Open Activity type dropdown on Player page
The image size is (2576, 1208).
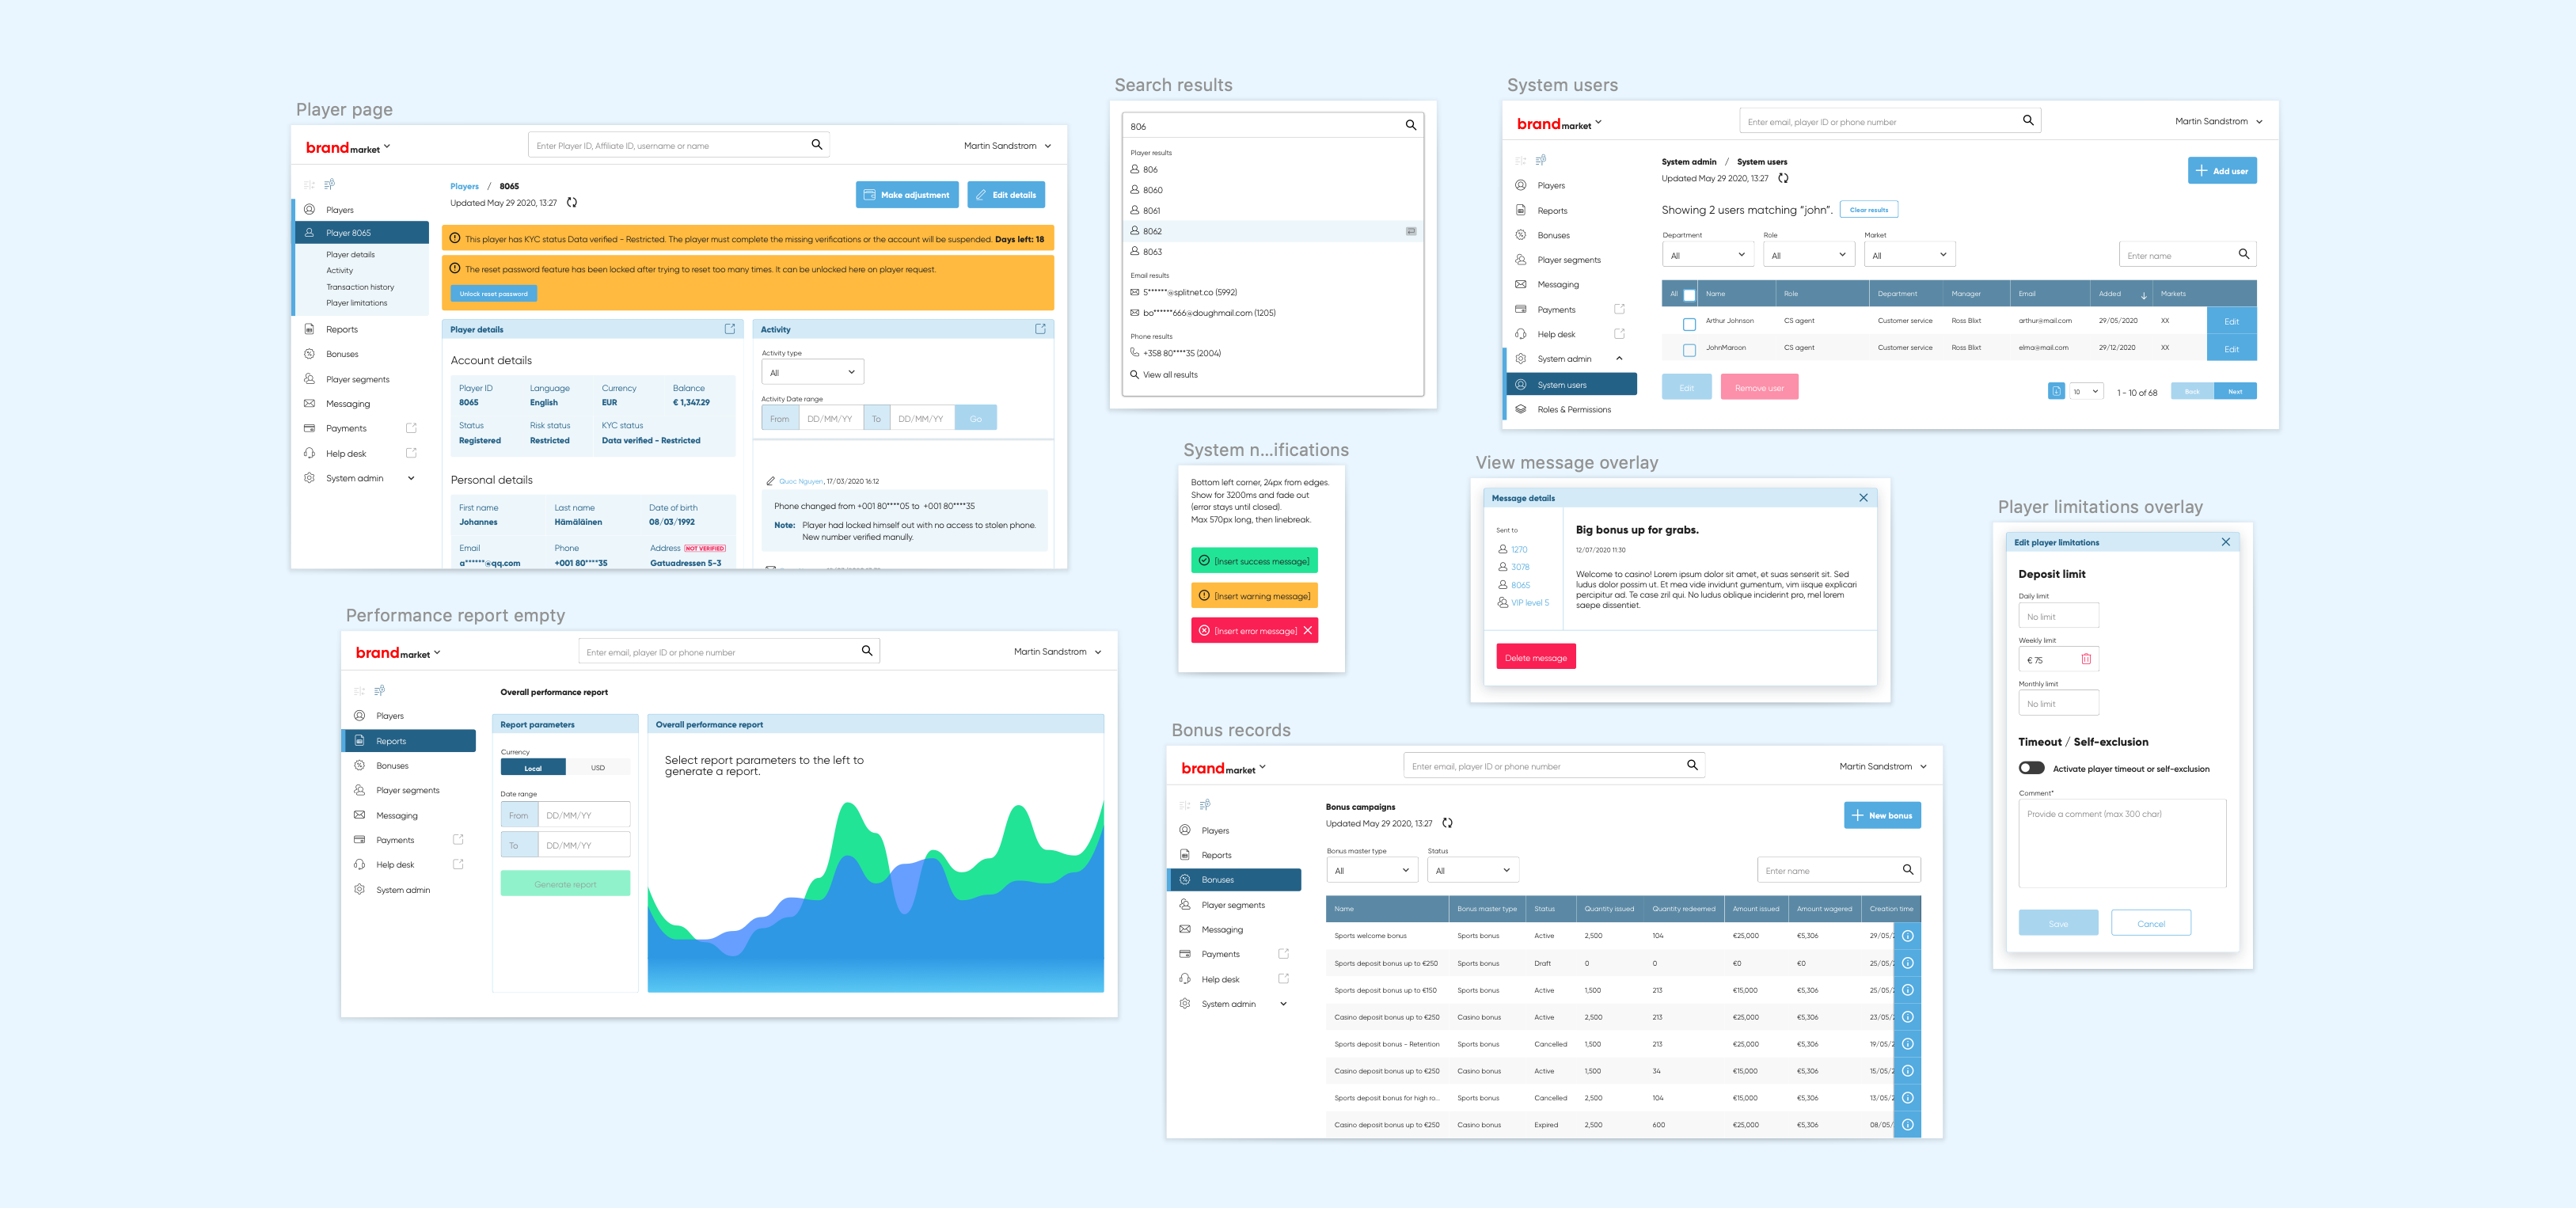click(812, 372)
